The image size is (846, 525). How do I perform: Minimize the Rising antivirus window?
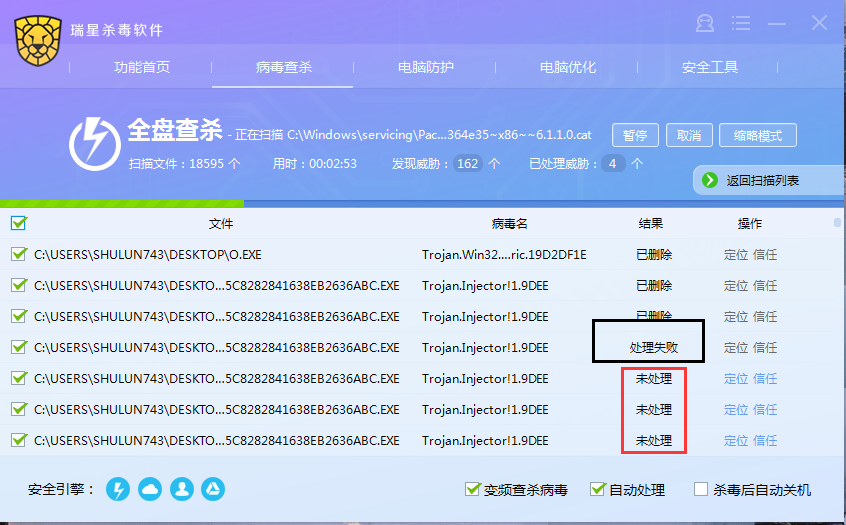777,23
